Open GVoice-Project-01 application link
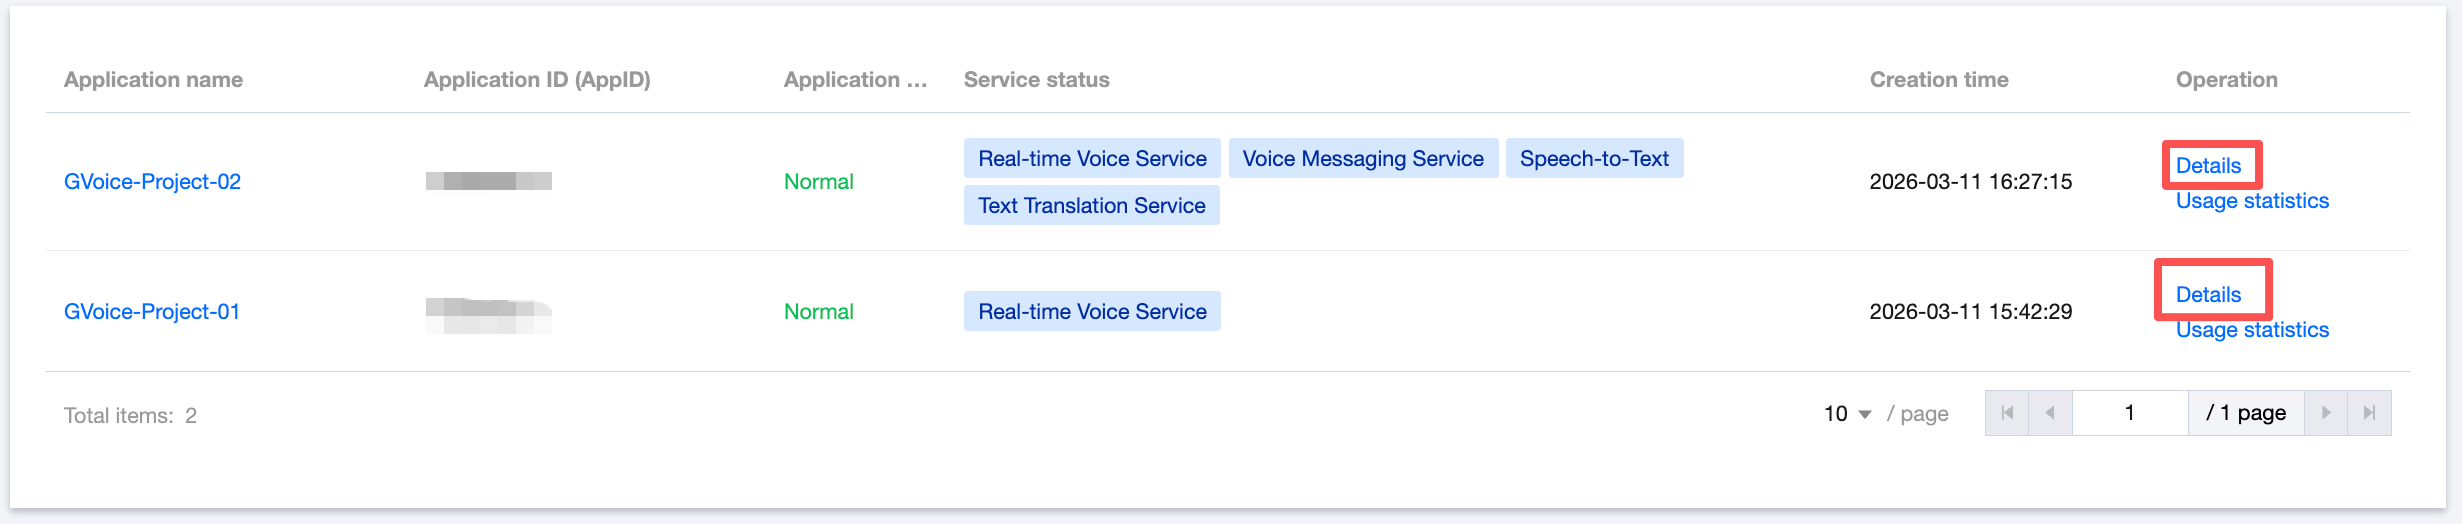Image resolution: width=2462 pixels, height=524 pixels. (x=152, y=312)
